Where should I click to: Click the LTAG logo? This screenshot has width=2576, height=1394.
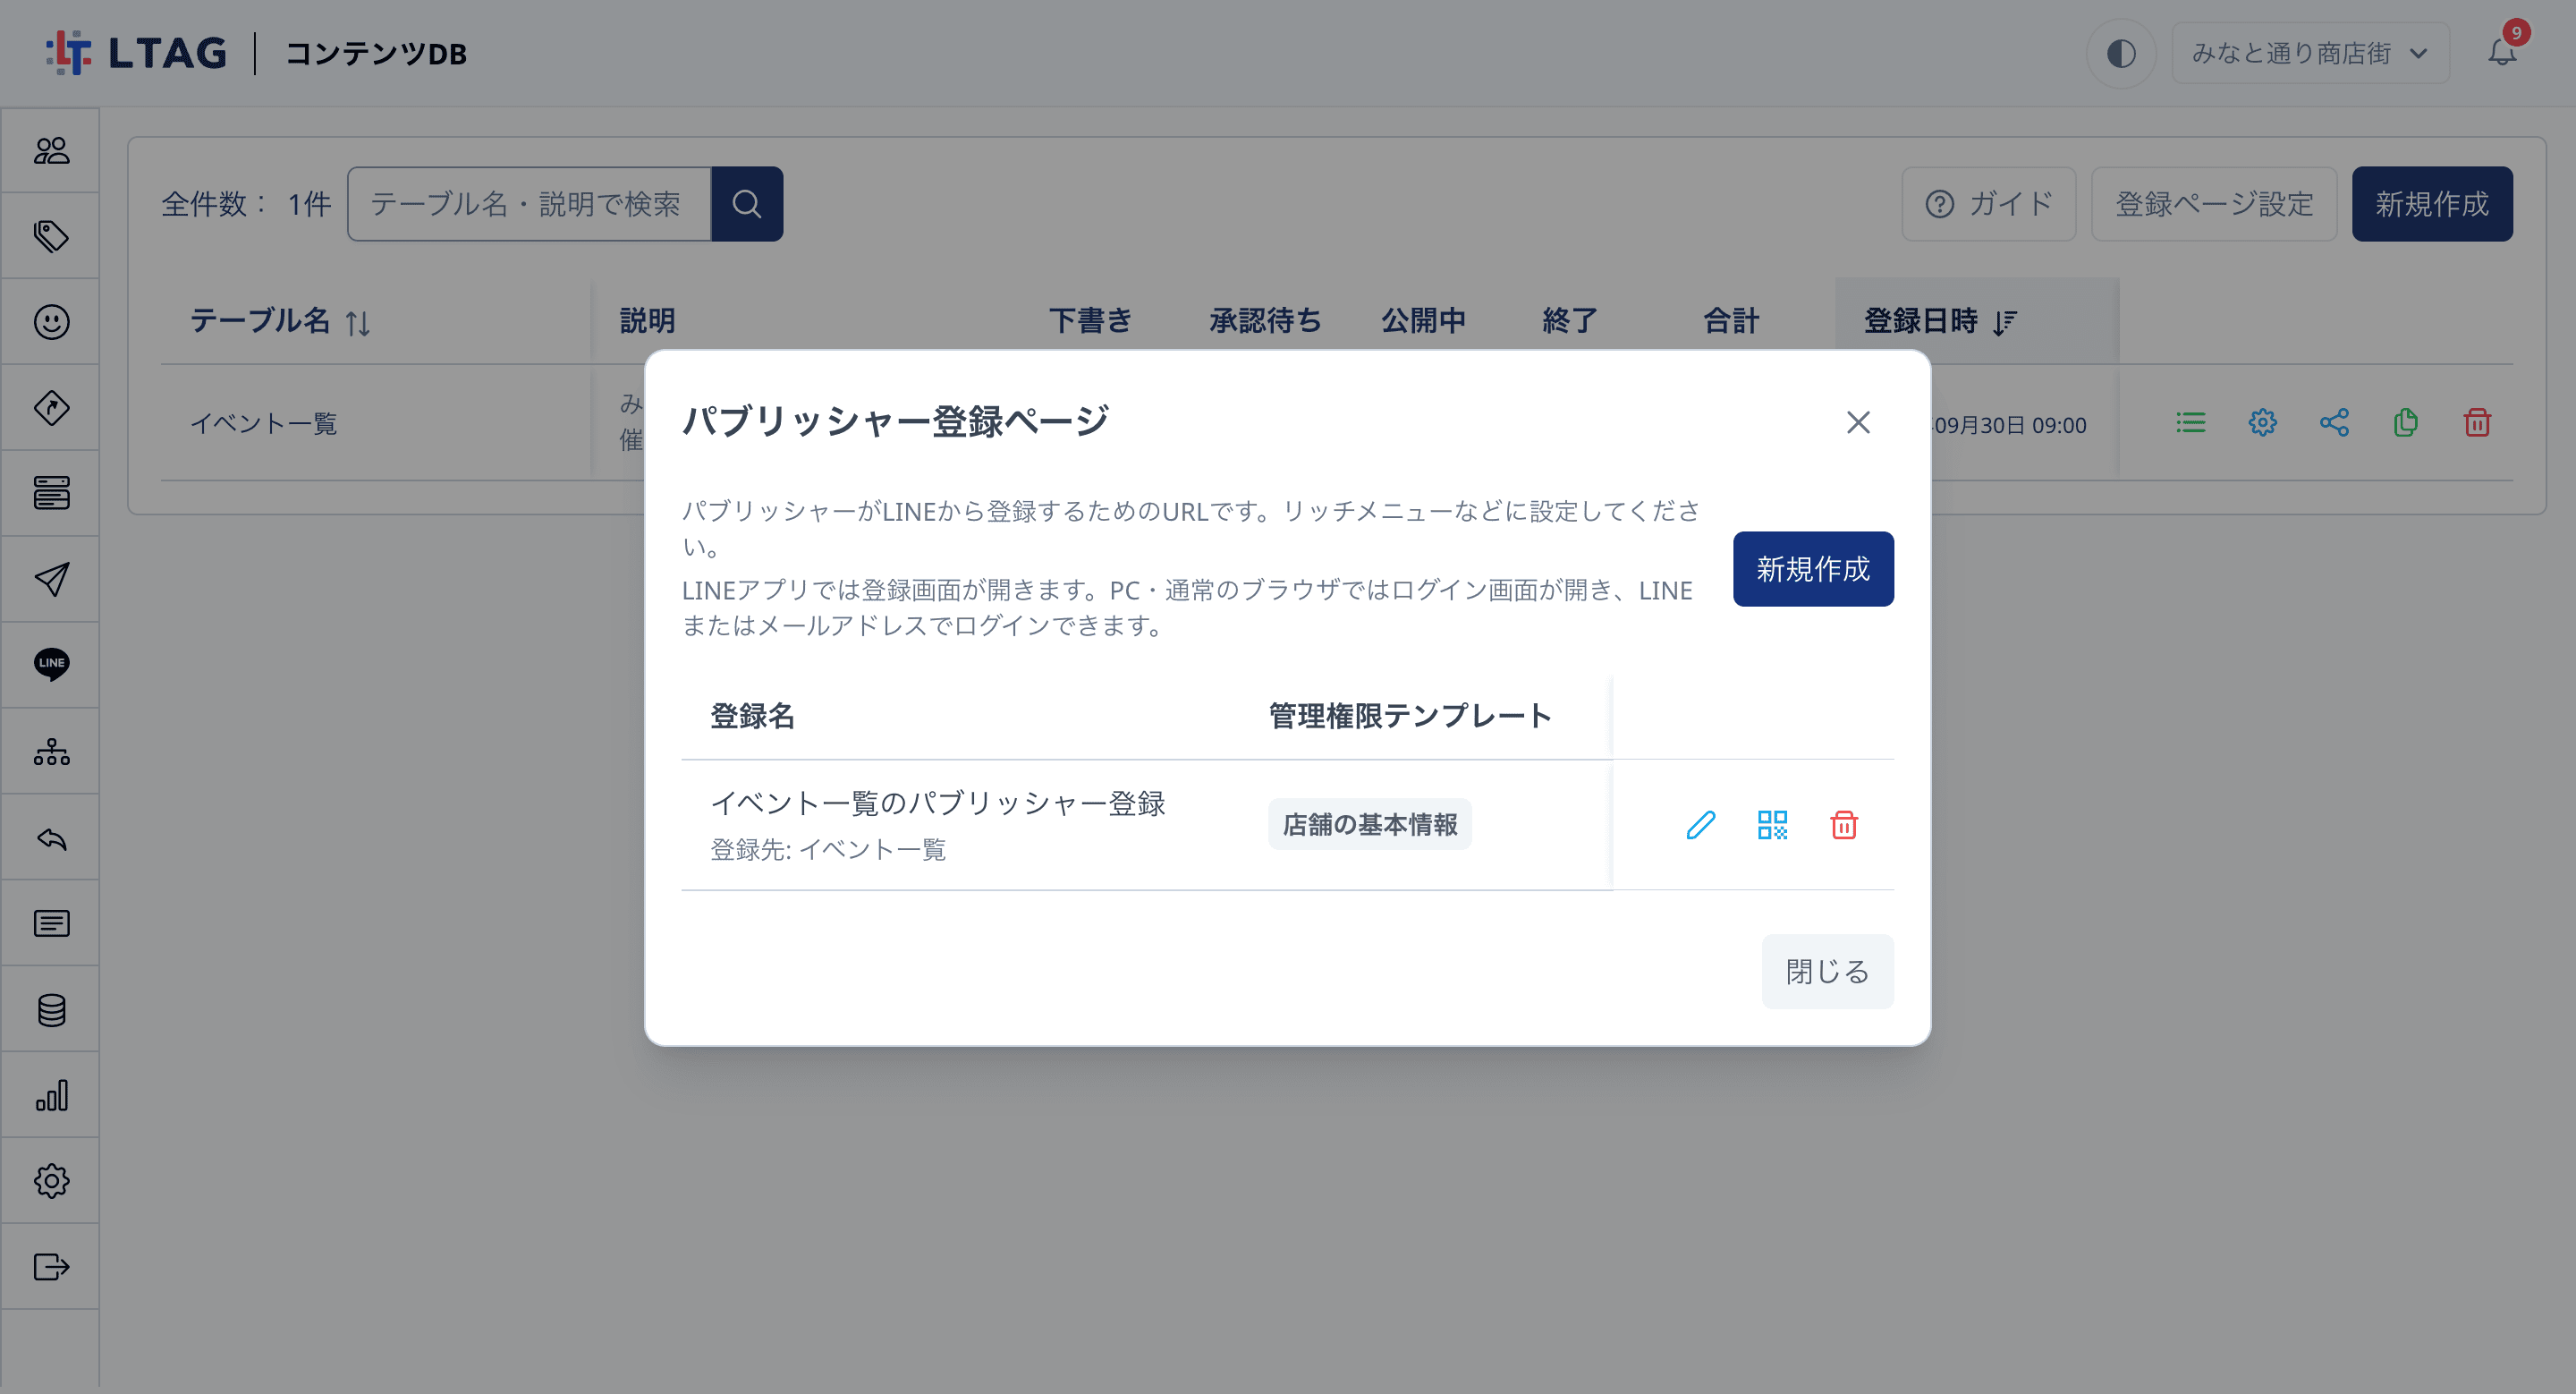pos(137,53)
